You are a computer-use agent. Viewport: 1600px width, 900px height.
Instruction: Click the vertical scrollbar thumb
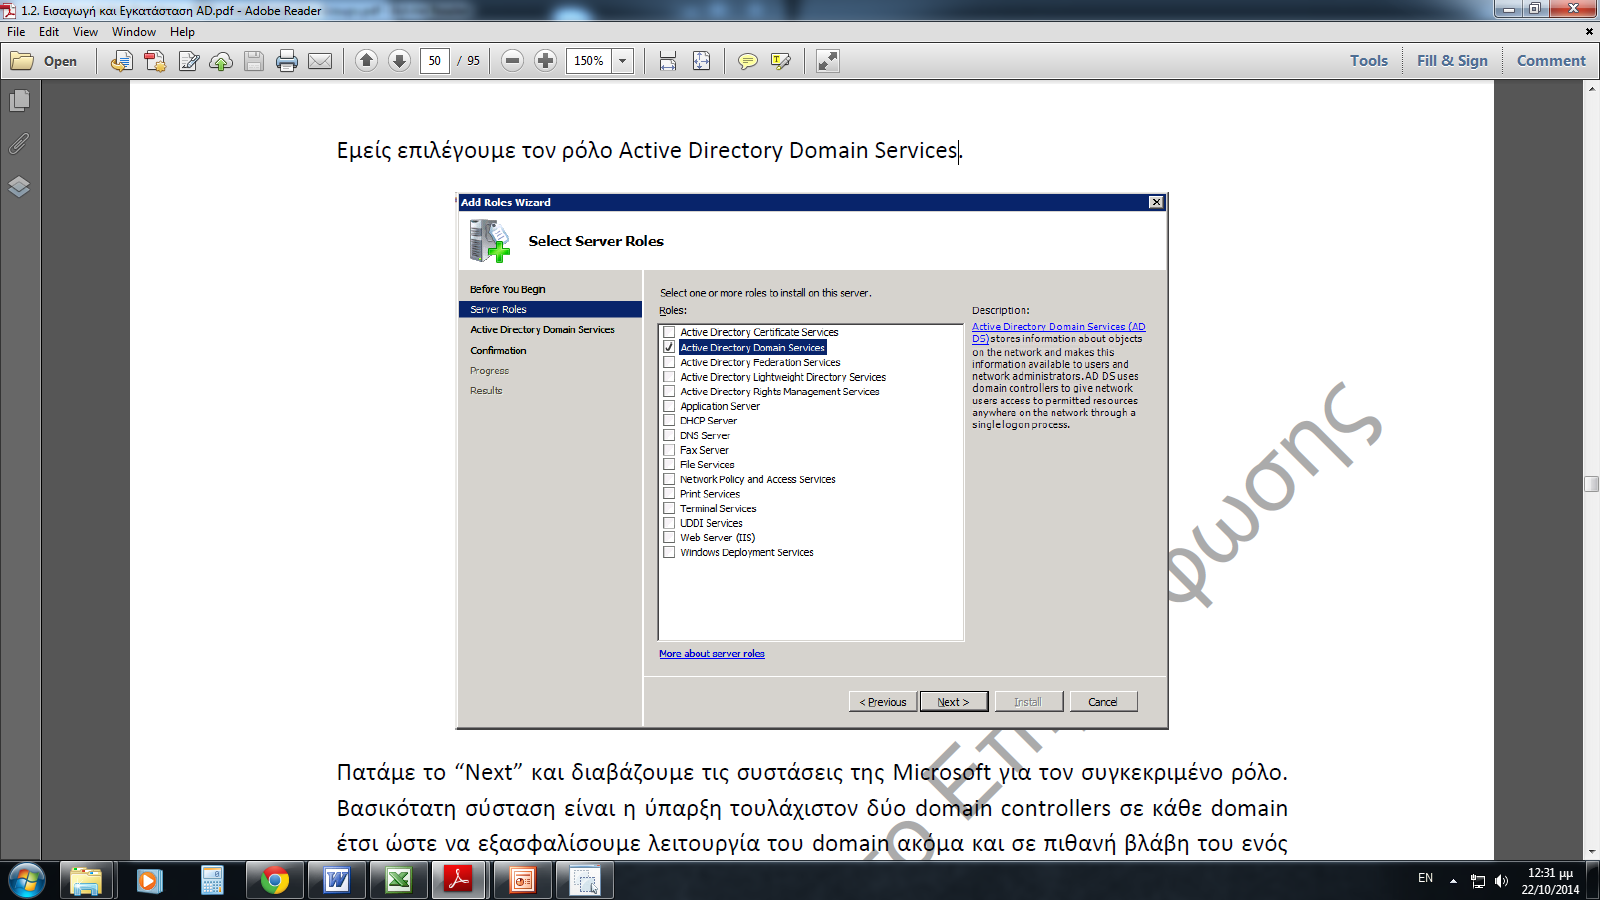[1591, 484]
